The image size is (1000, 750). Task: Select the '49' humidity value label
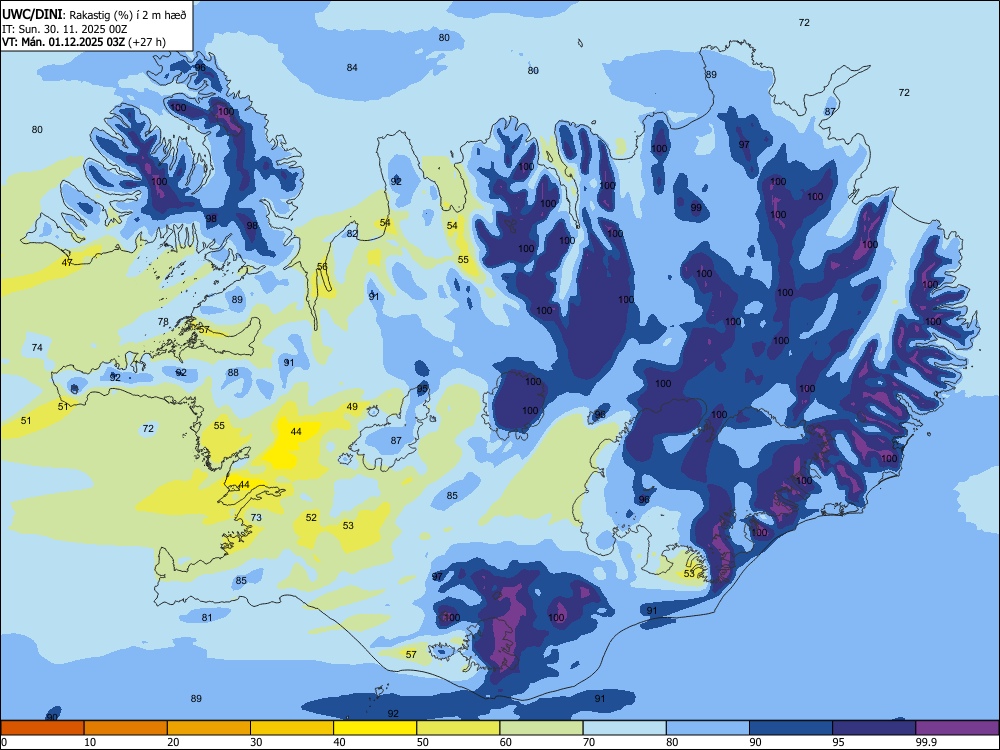tap(352, 407)
